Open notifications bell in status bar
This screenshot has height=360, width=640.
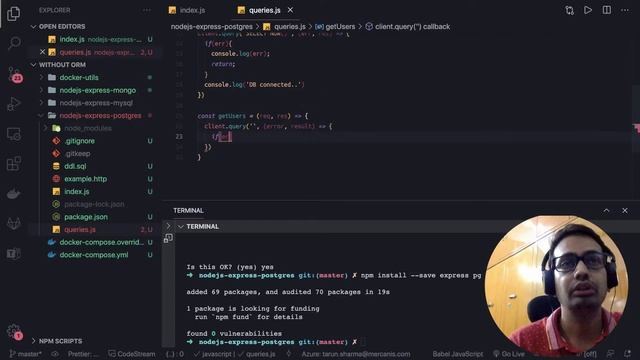[x=627, y=354]
